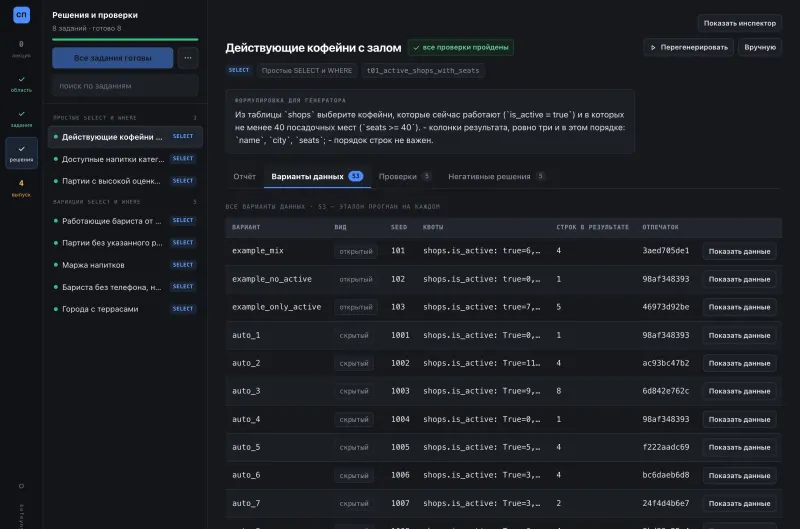Click the ВАРИАНТ column header
This screenshot has width=800, height=529.
pos(246,227)
